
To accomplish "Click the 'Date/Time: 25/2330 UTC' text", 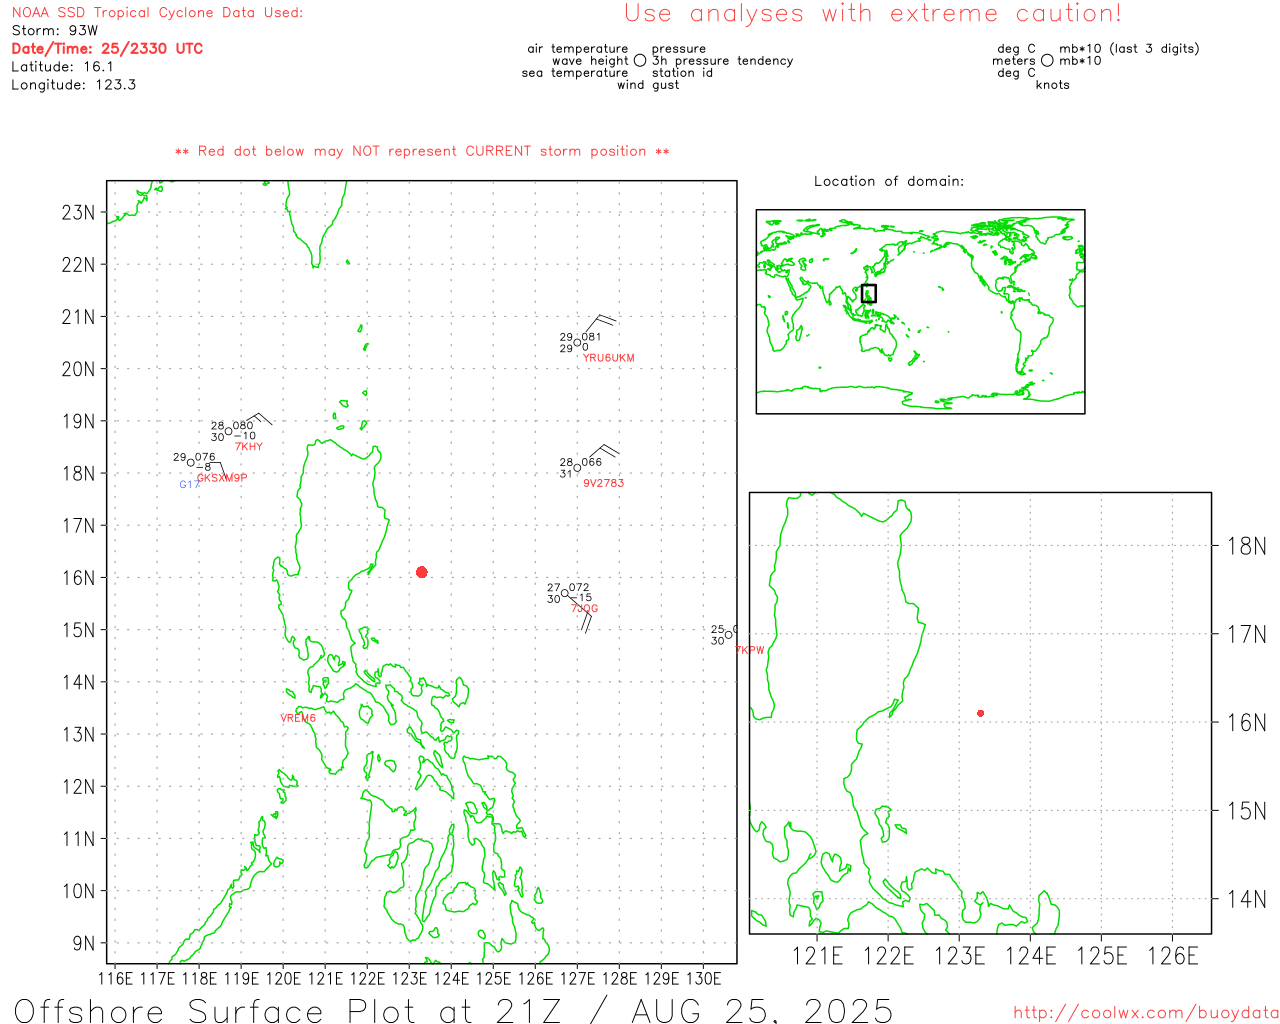I will tap(107, 49).
